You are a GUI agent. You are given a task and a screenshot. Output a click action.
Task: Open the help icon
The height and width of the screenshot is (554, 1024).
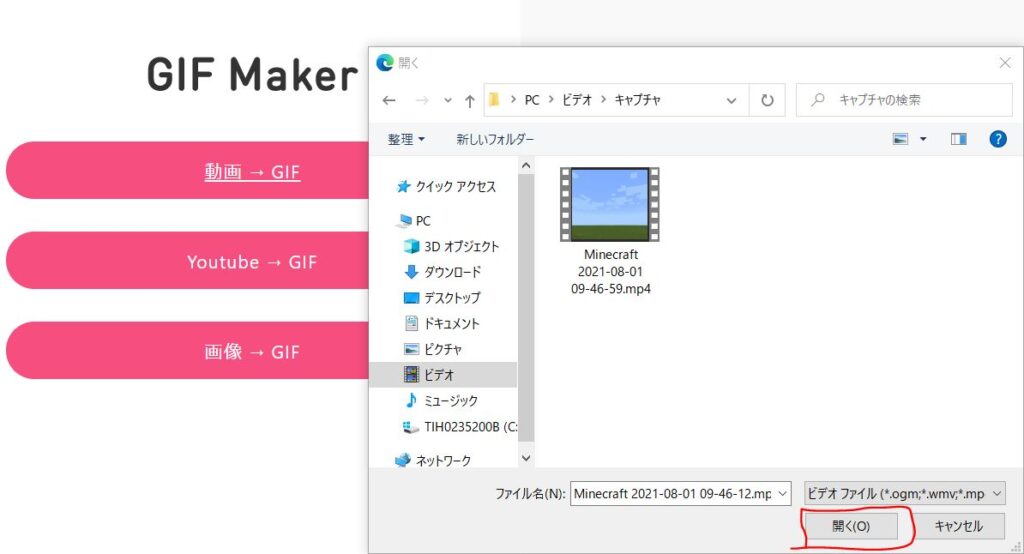pyautogui.click(x=998, y=138)
